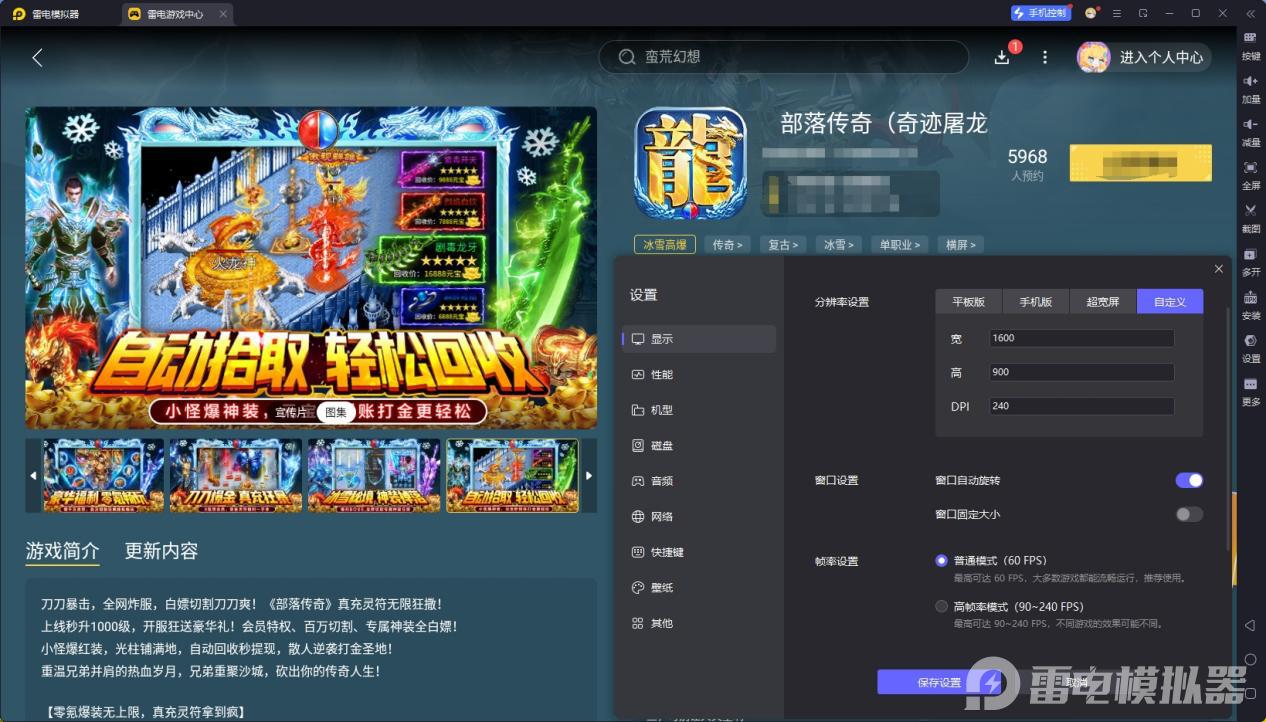Open 快捷键 shortcut settings category
Screen dimensions: 1266x722
(699, 552)
